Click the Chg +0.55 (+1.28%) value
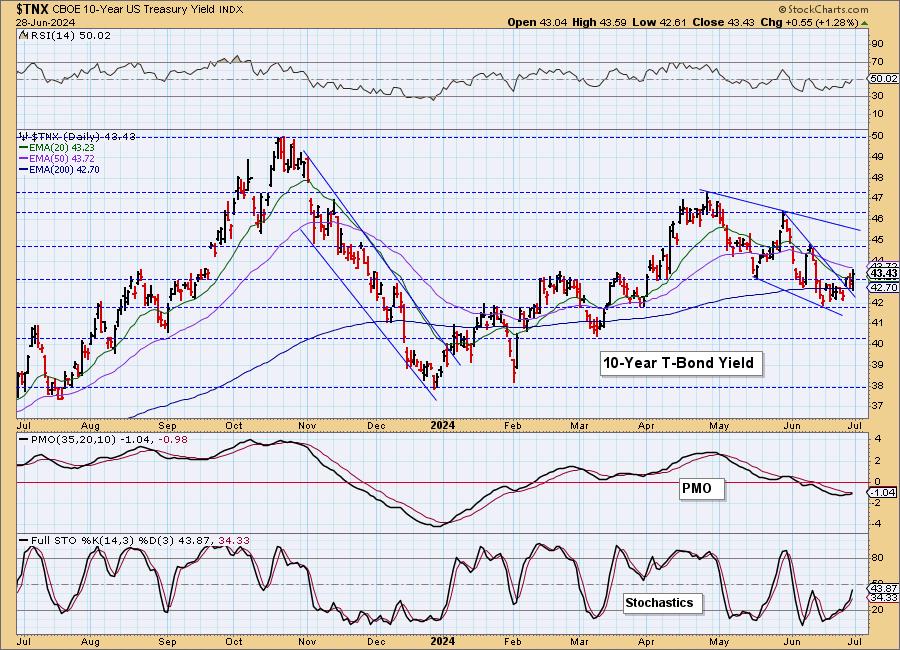Image resolution: width=900 pixels, height=650 pixels. pyautogui.click(x=809, y=22)
